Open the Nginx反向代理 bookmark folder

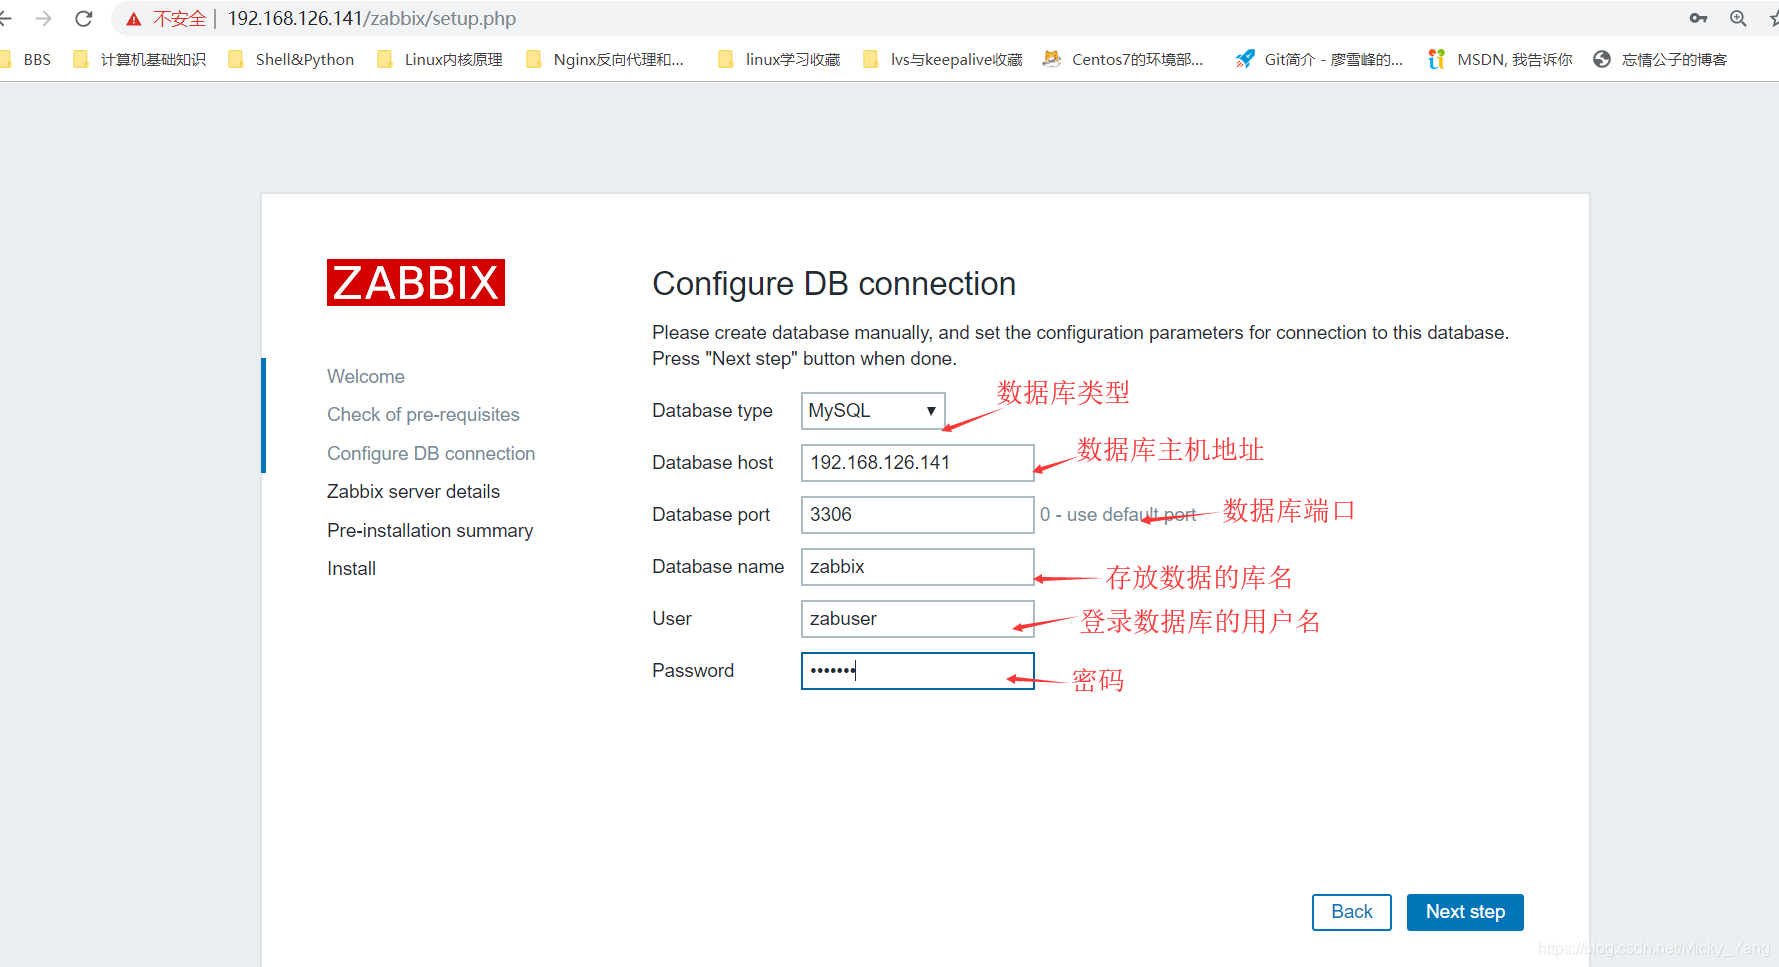click(605, 59)
